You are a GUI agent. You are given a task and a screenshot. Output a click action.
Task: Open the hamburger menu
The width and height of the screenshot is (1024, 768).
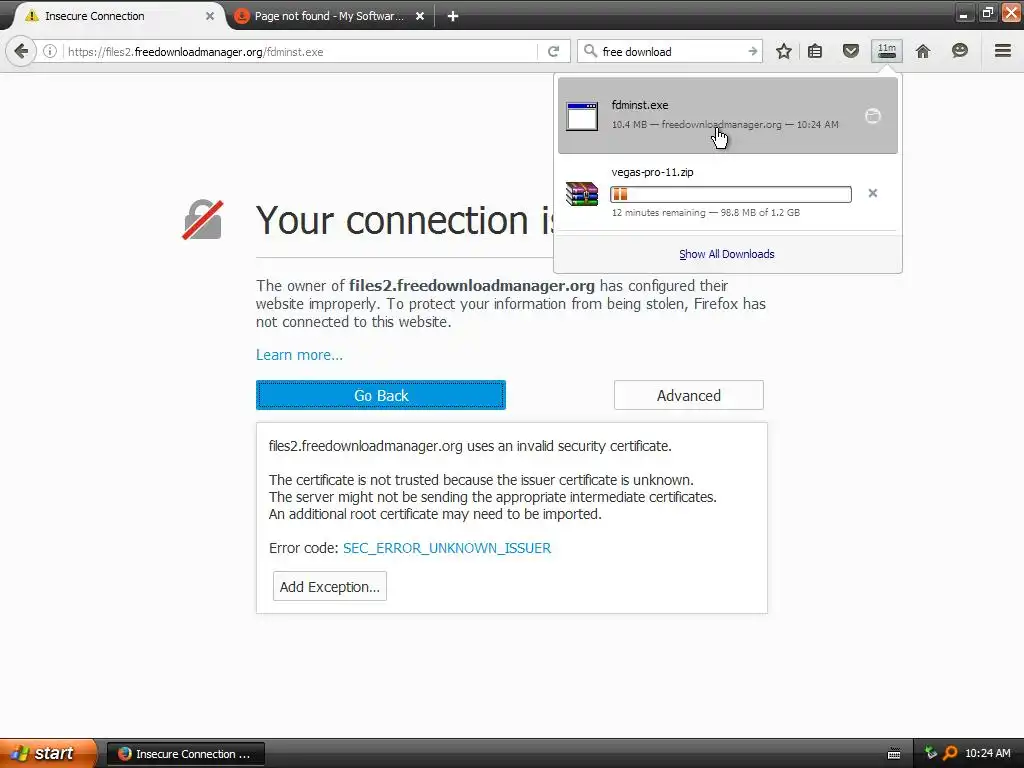point(1002,51)
